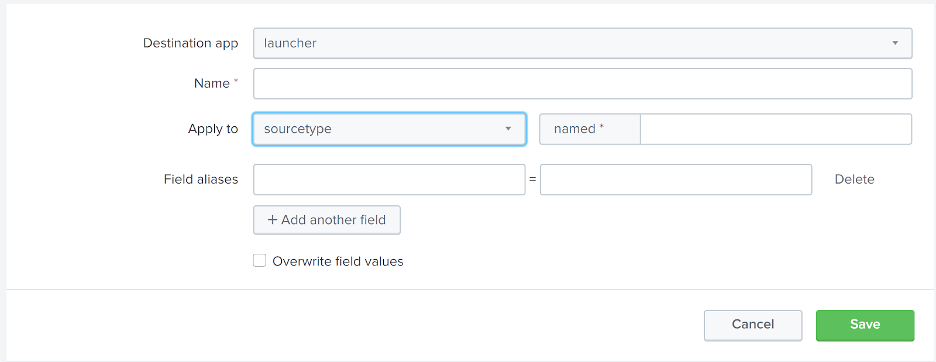This screenshot has height=362, width=936.
Task: Open the Destination app dropdown showing launcher
Action: (583, 43)
